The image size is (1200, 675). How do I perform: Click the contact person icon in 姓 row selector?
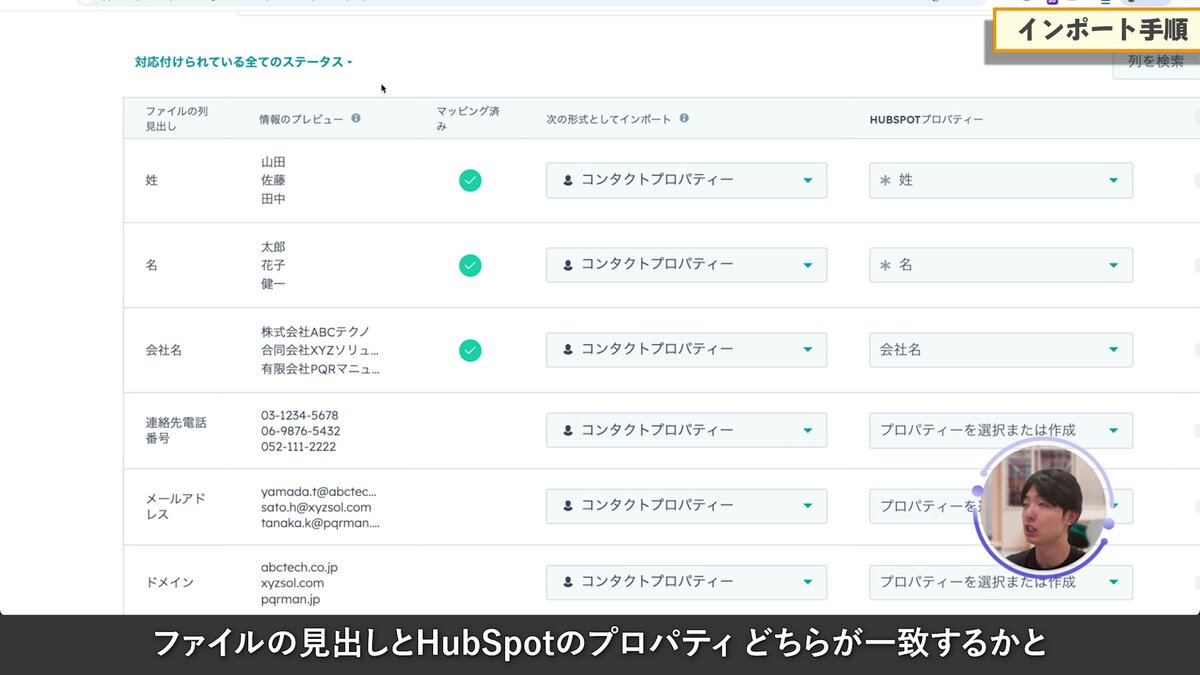click(566, 180)
